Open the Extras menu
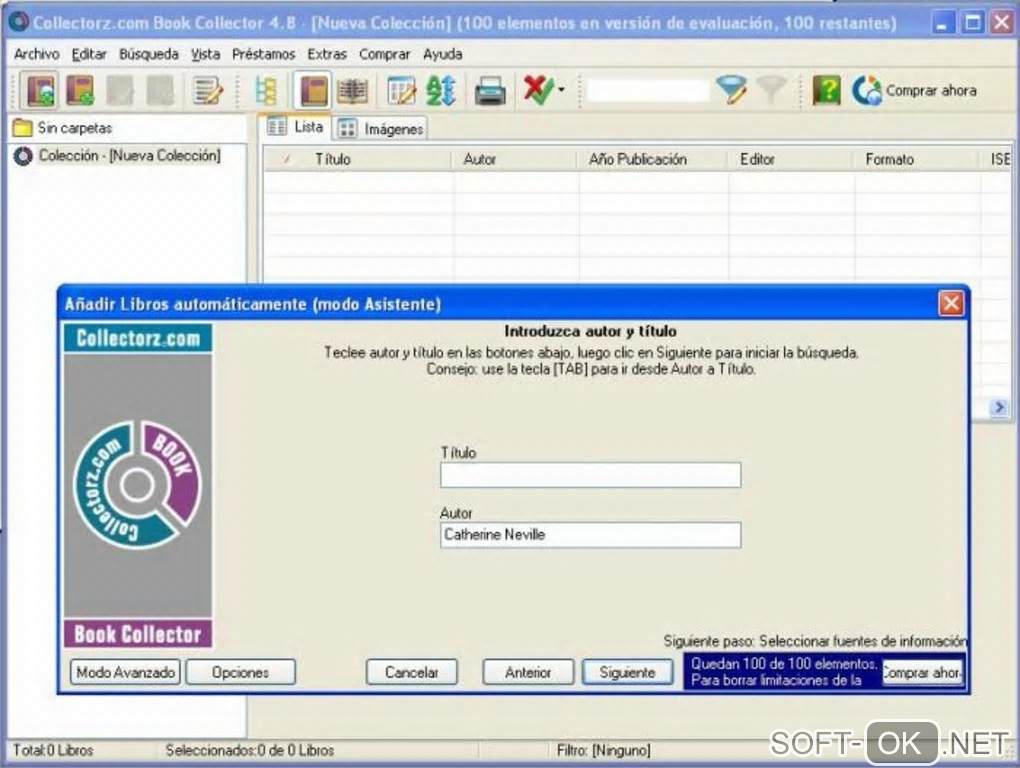Viewport: 1020px width, 768px height. click(327, 54)
